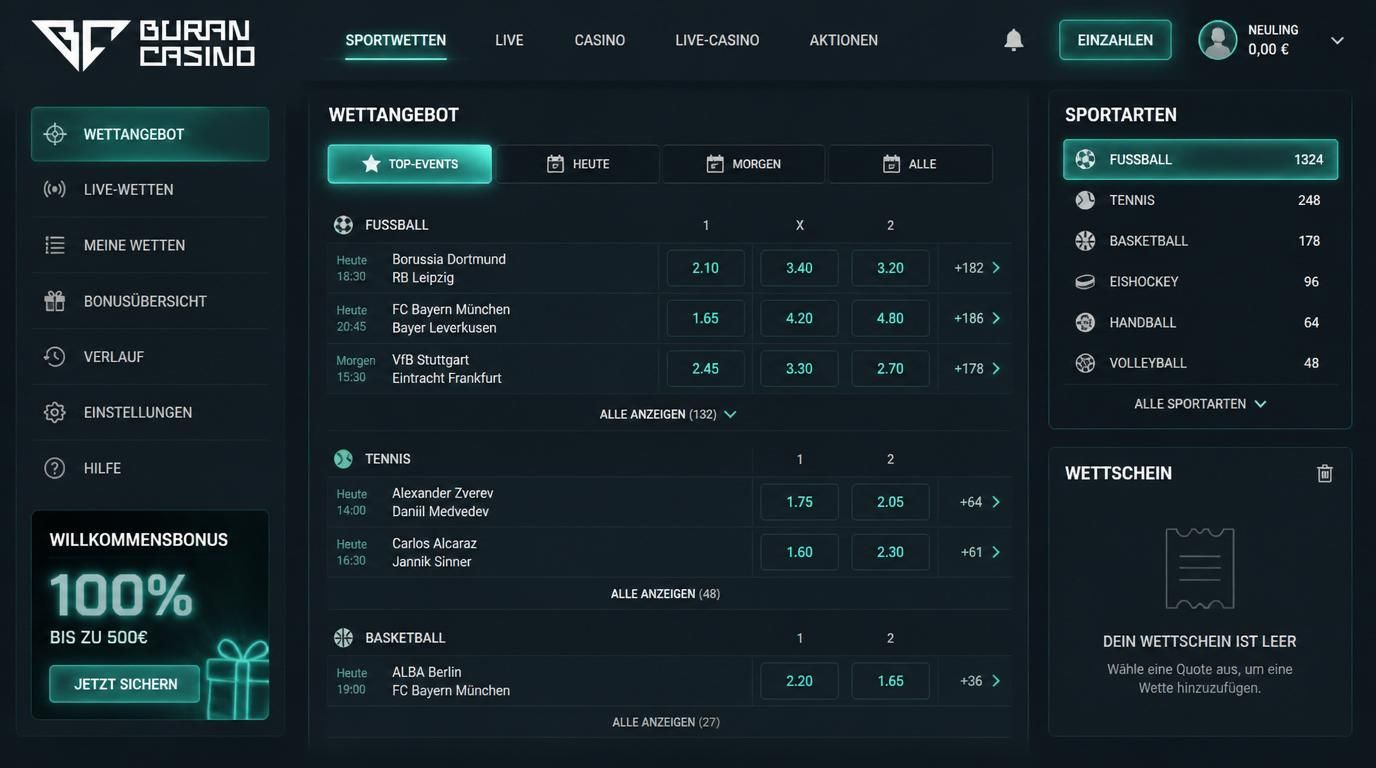The height and width of the screenshot is (768, 1376).
Task: Select draw odds 4.20 for Bayern match
Action: pos(799,318)
